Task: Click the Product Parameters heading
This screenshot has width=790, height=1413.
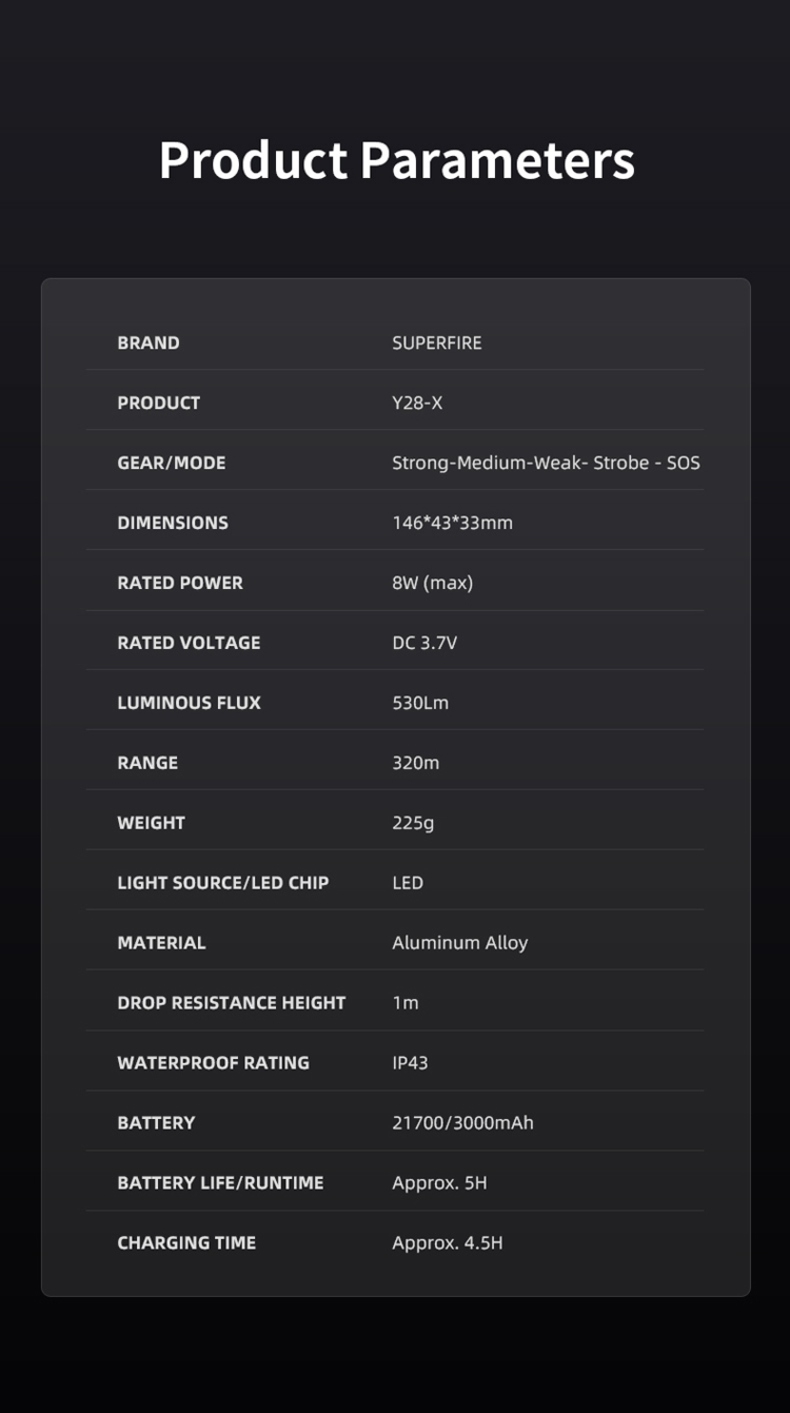Action: pos(396,160)
